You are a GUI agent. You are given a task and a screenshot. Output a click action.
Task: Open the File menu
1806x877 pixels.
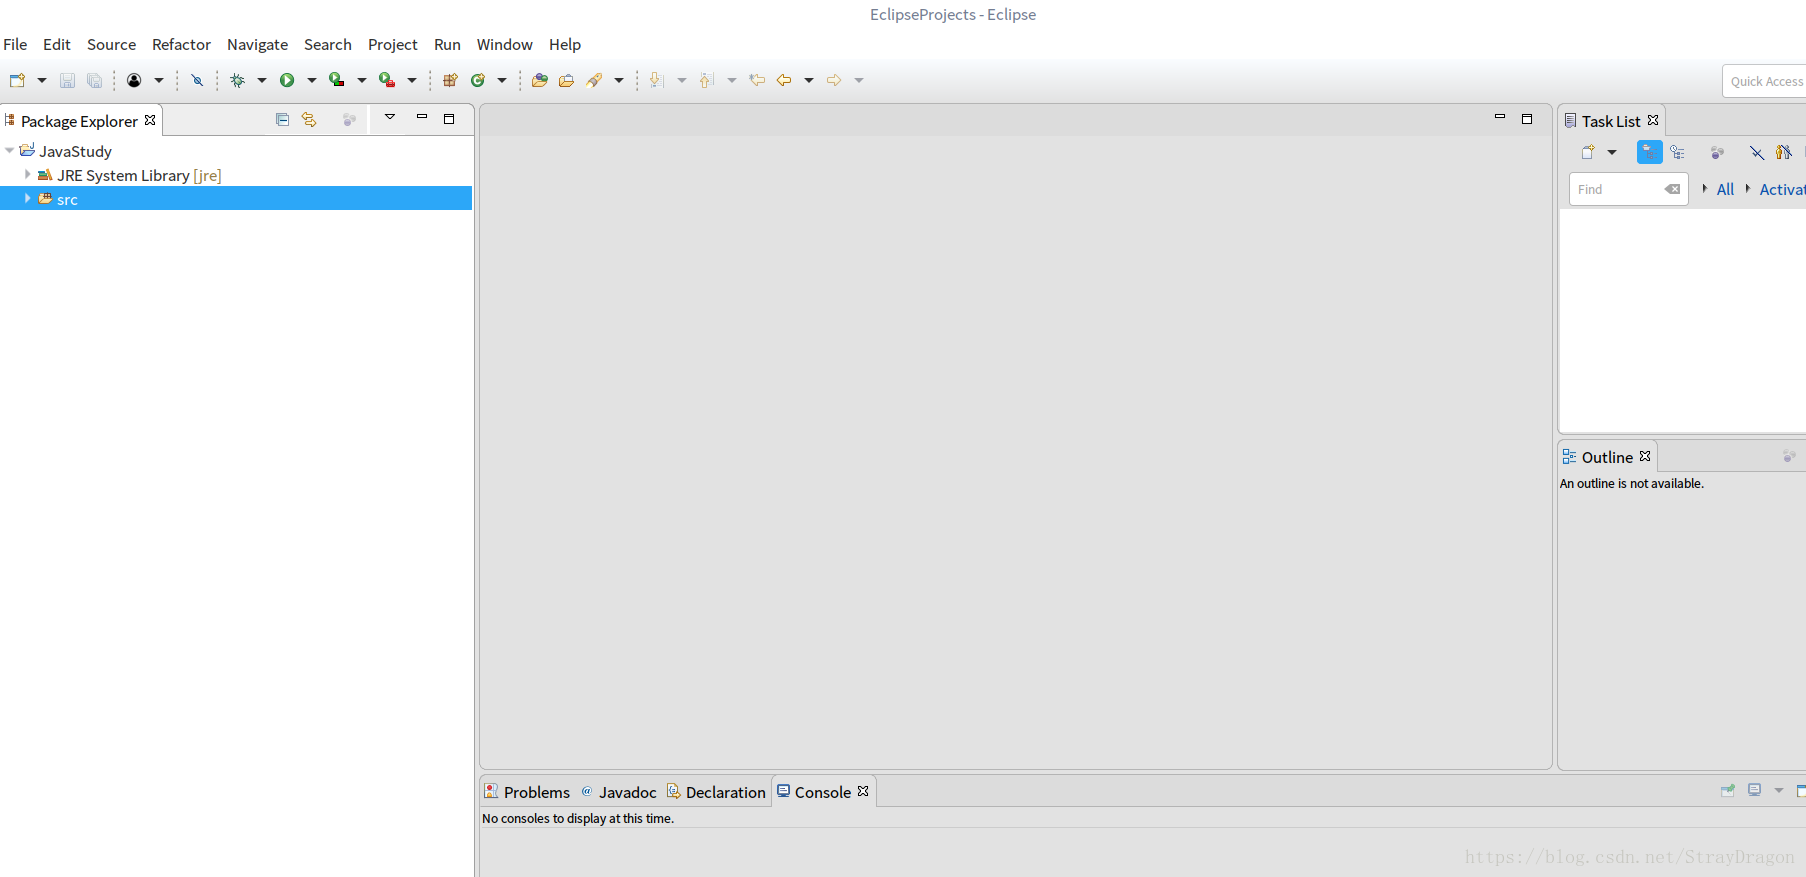[15, 44]
